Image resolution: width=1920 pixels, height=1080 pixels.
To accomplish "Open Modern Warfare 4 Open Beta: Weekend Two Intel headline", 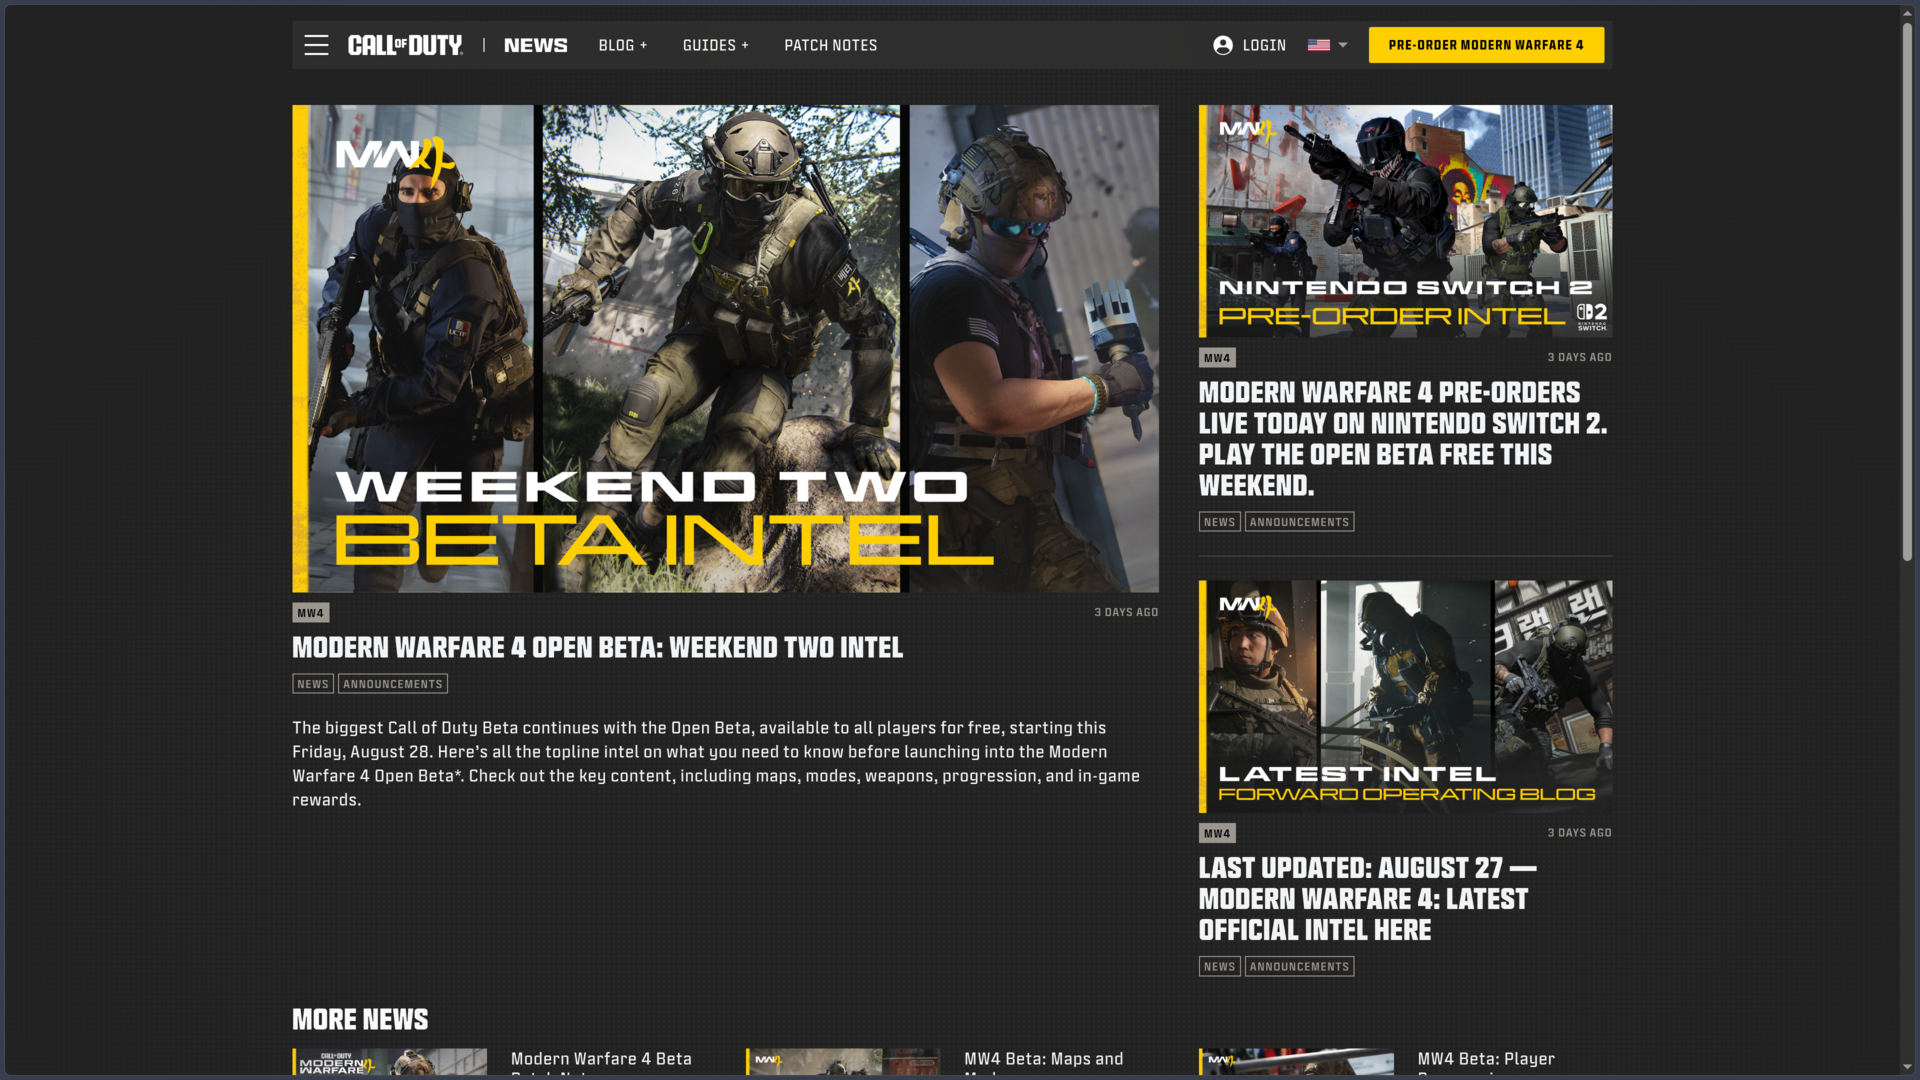I will coord(597,648).
